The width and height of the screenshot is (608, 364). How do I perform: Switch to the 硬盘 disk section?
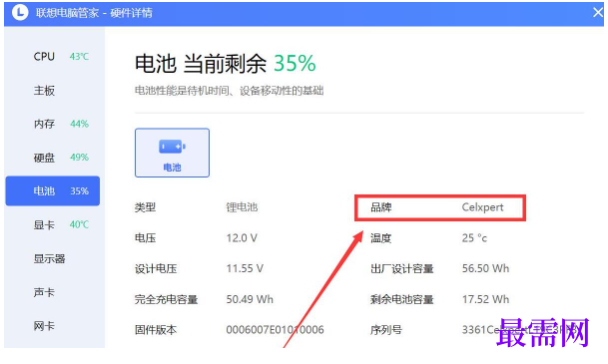pos(52,157)
